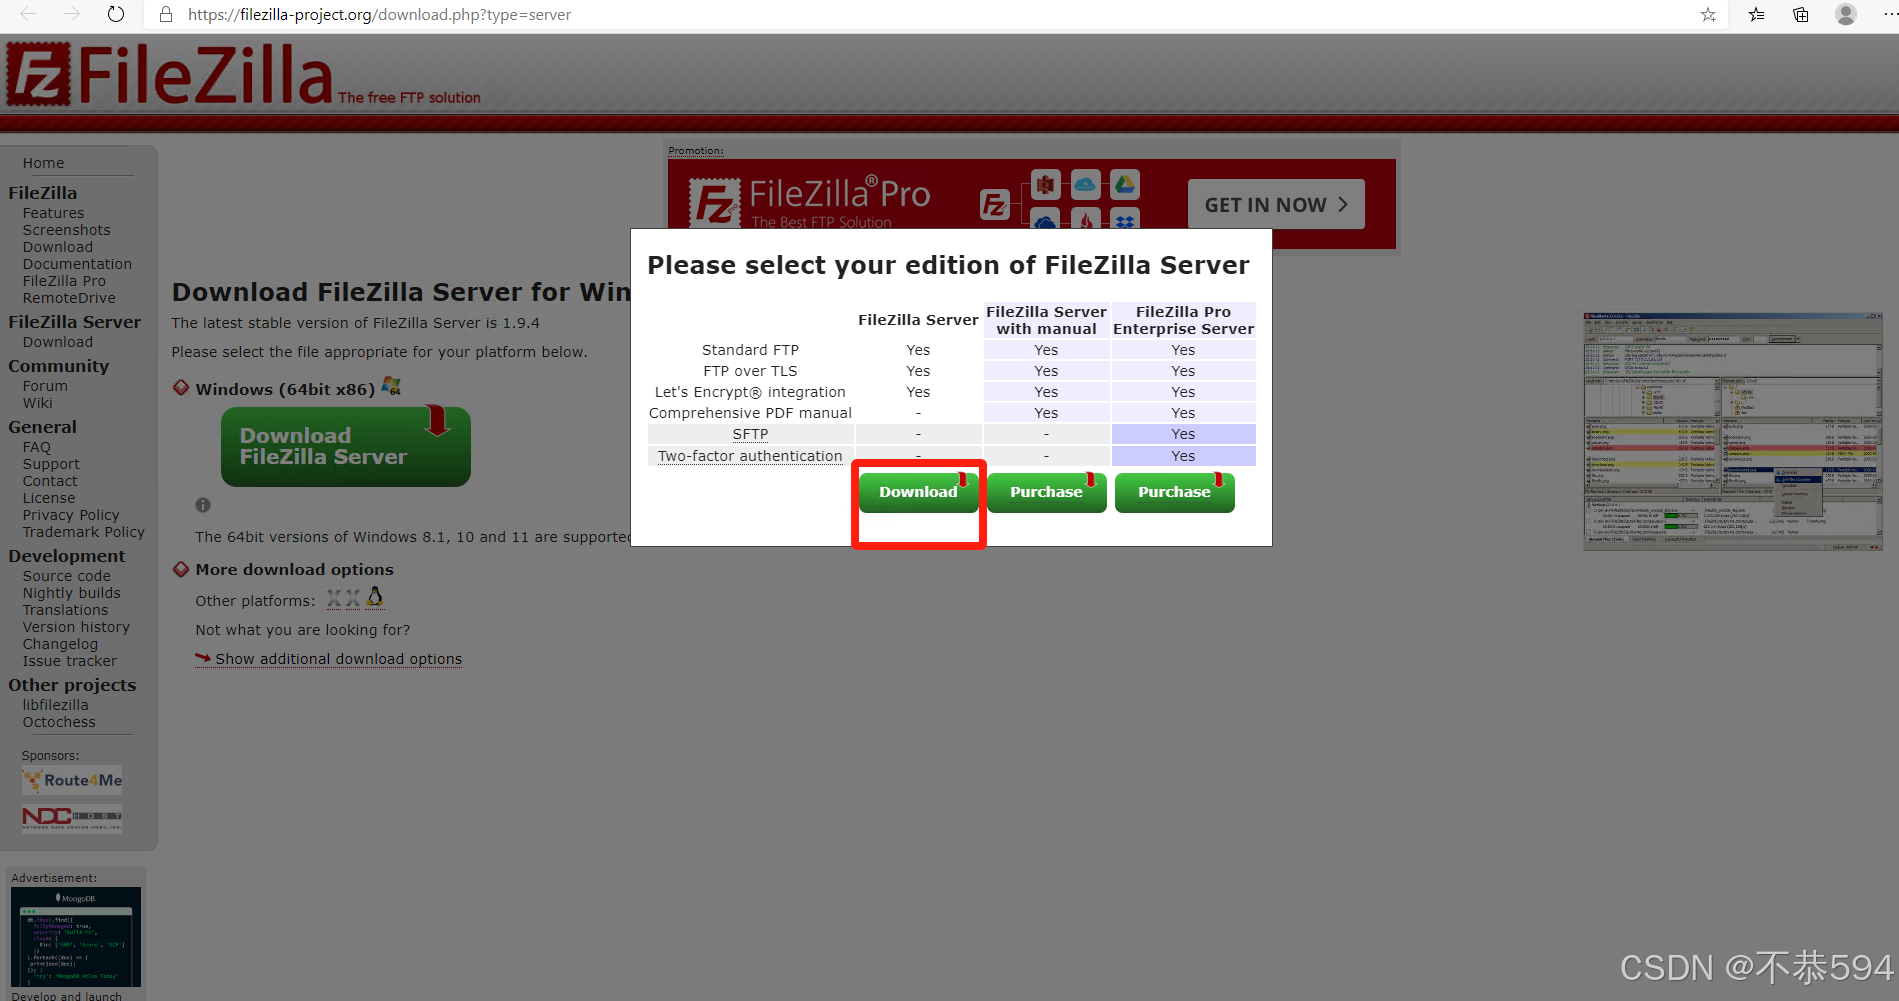Click Download for FileZilla Server edition
1899x1001 pixels.
(x=917, y=491)
